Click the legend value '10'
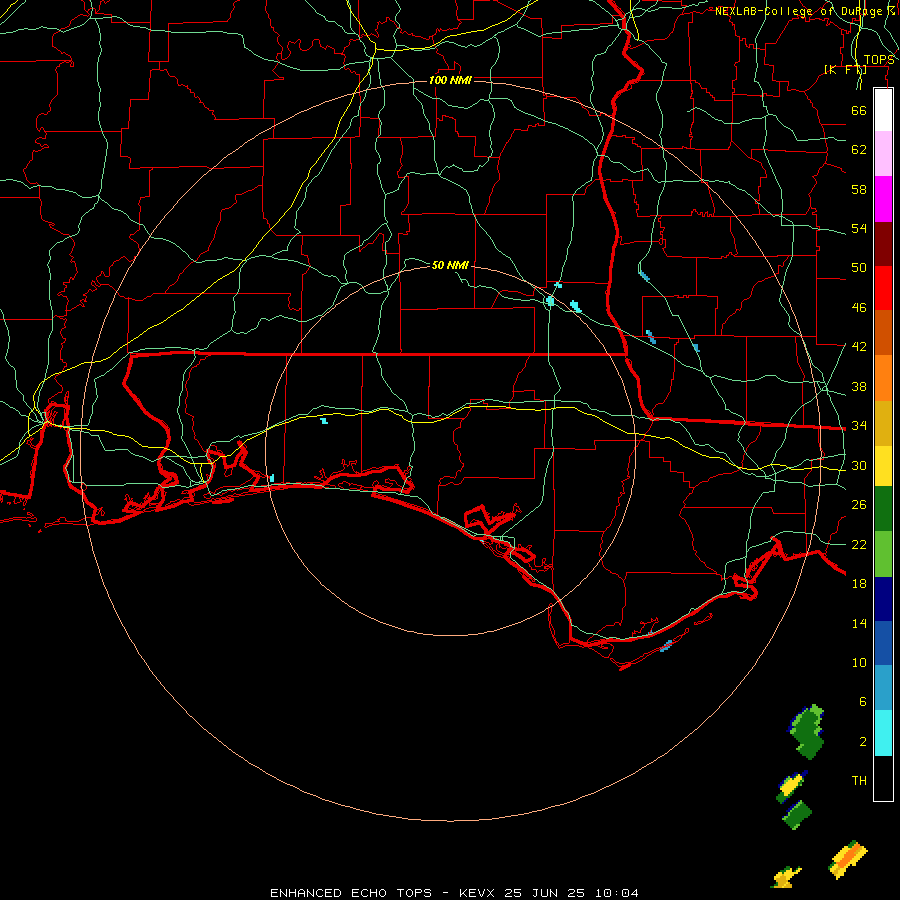Viewport: 900px width, 900px height. coord(859,663)
